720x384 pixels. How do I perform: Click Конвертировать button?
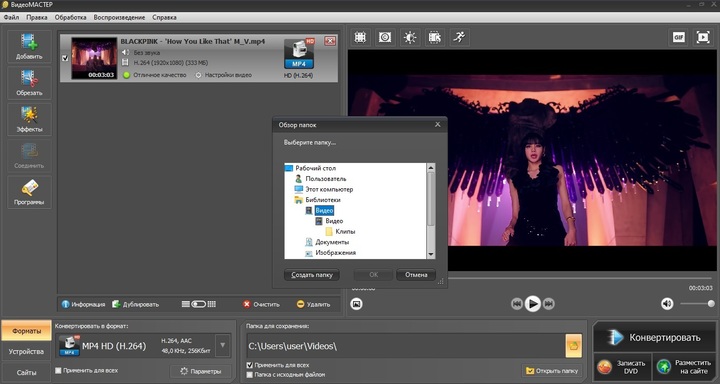click(x=655, y=338)
